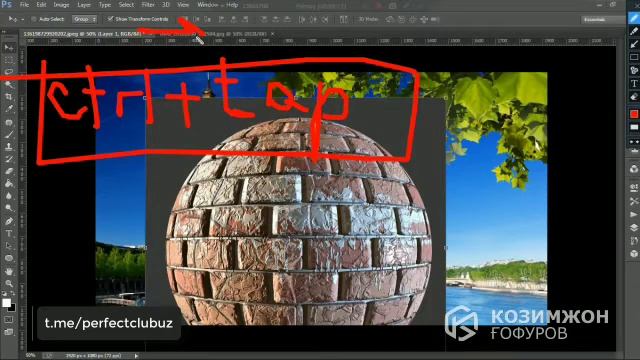Viewport: 640px width, 360px height.
Task: Select the Zoom tool
Action: tap(9, 283)
